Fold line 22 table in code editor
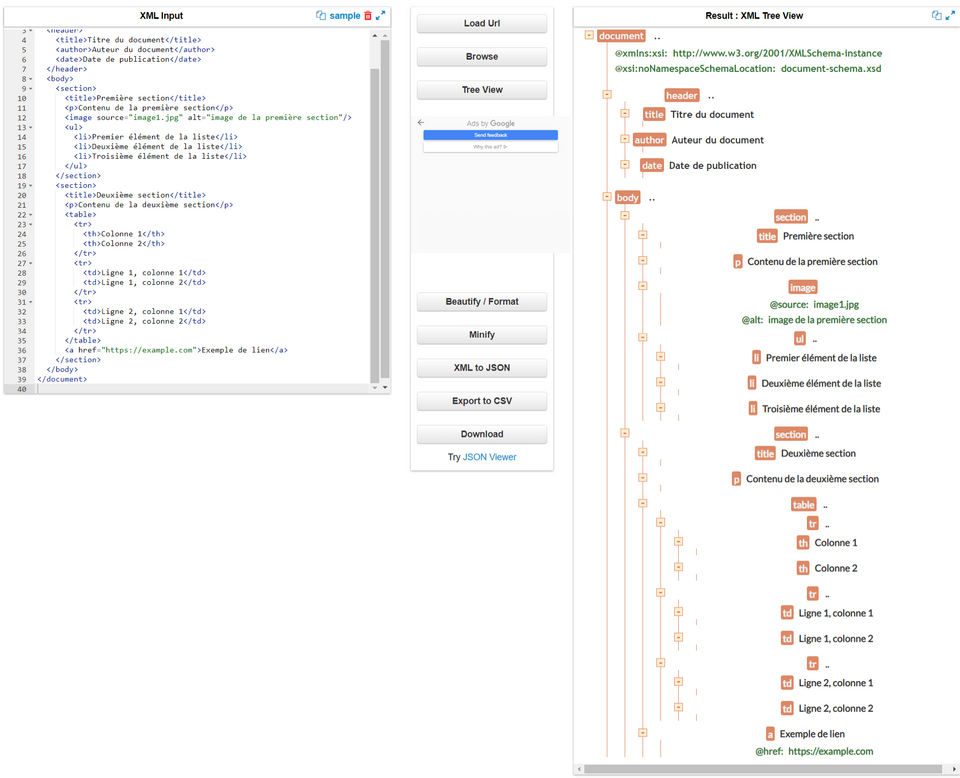The height and width of the screenshot is (778, 960). [31, 215]
